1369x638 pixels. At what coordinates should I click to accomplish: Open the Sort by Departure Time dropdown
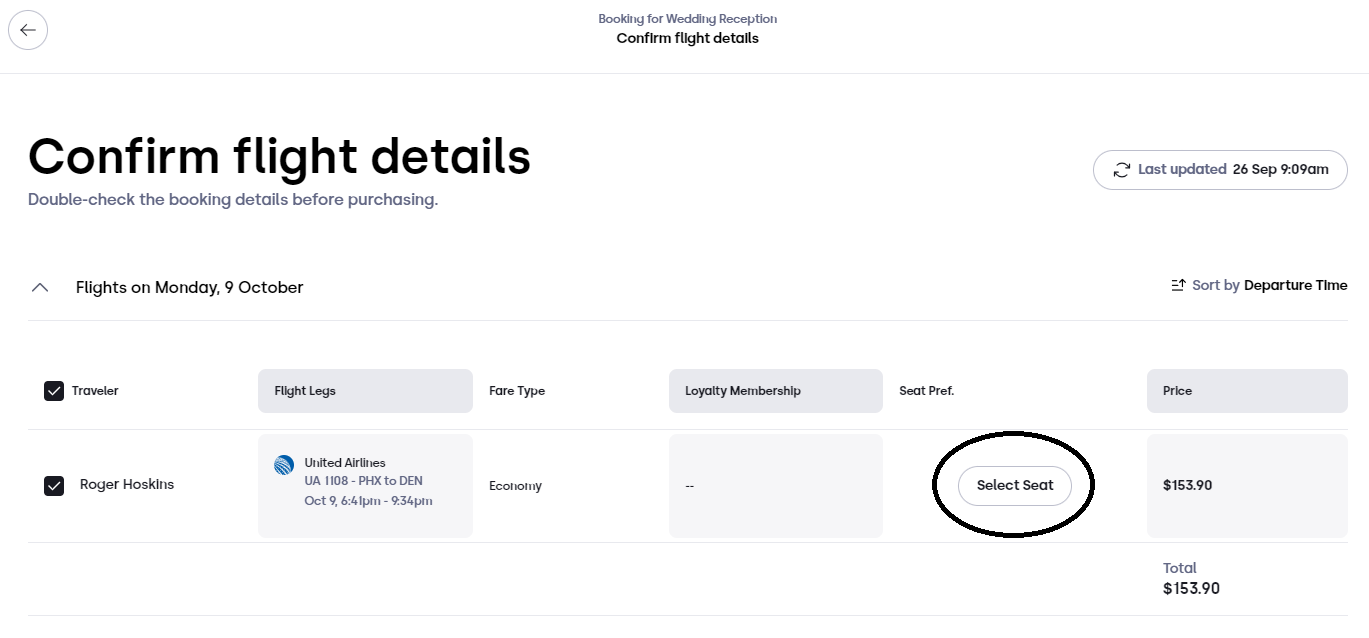coord(1259,286)
